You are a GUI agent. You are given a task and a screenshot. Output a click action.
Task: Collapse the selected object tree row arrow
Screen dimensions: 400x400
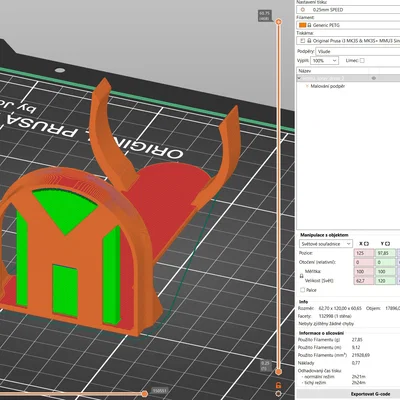click(x=299, y=78)
